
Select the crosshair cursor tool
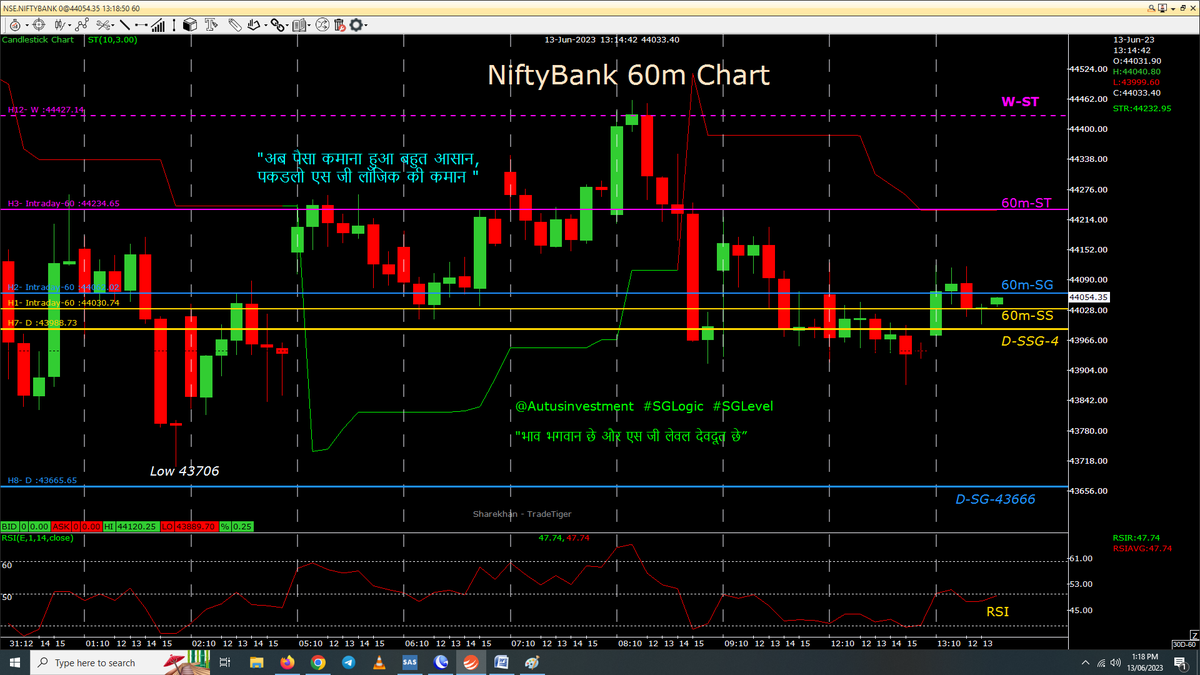39,24
